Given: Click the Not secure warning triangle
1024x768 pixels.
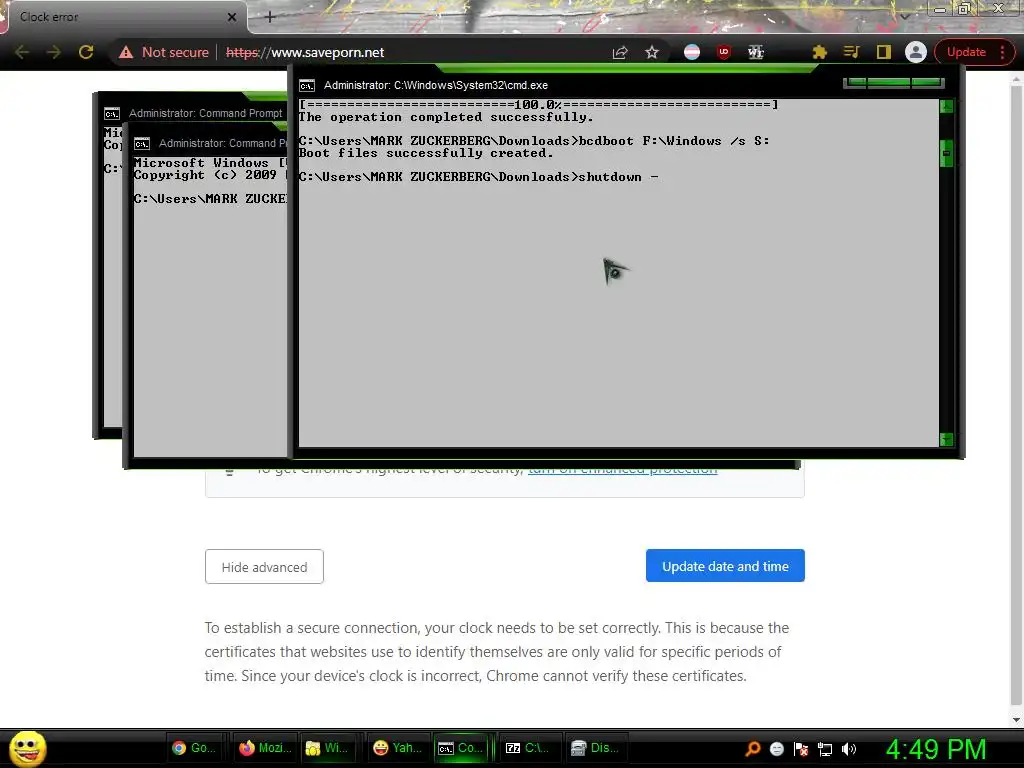Looking at the screenshot, I should [126, 52].
